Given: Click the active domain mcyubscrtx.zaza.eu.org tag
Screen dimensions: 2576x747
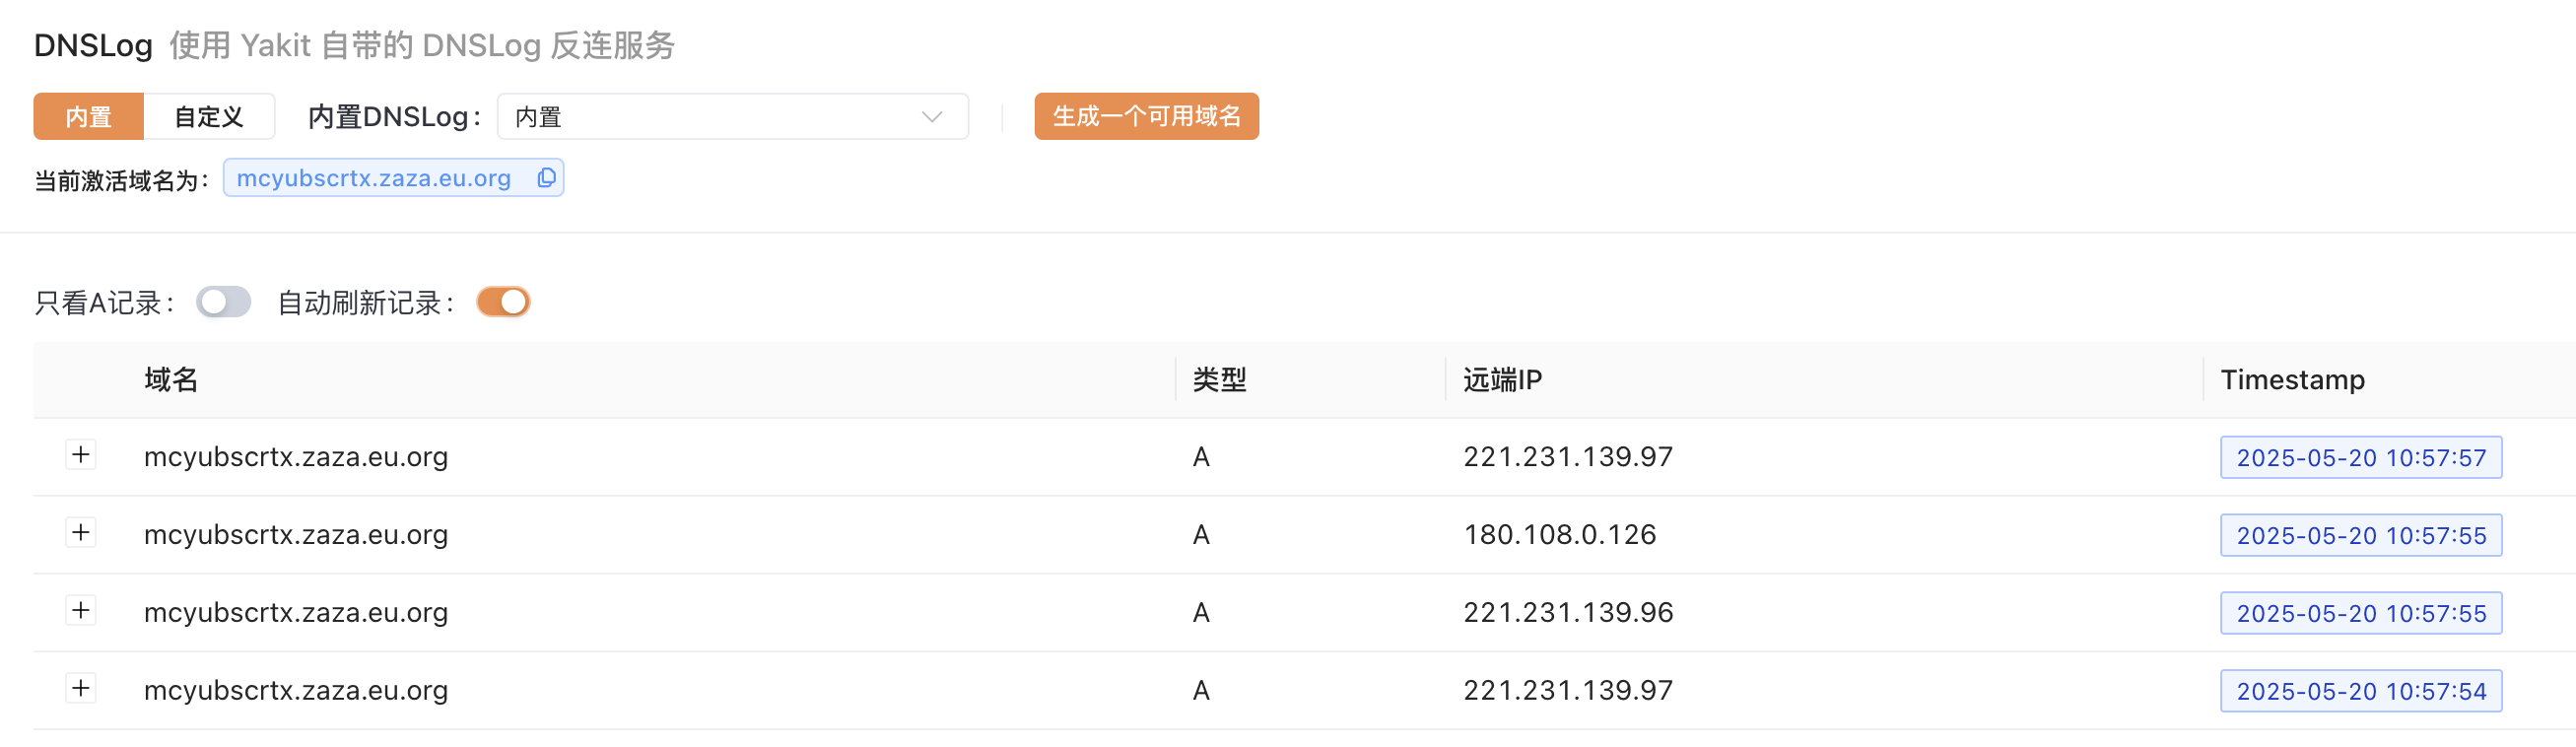Looking at the screenshot, I should 374,178.
